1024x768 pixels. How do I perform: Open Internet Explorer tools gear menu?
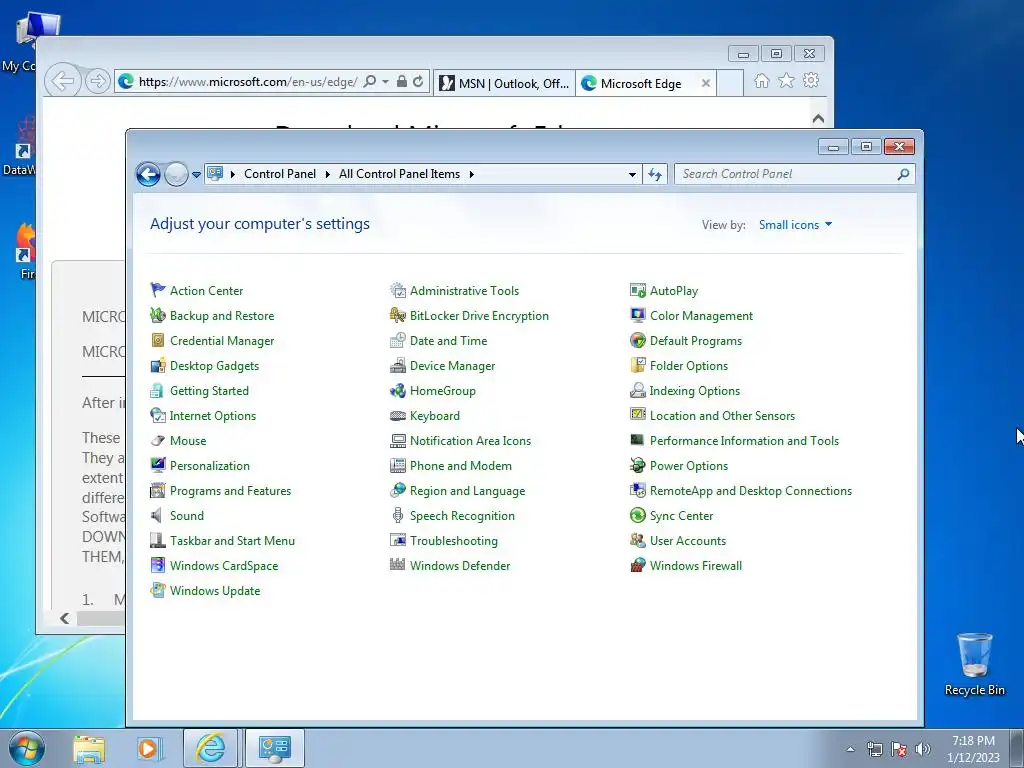click(x=811, y=81)
